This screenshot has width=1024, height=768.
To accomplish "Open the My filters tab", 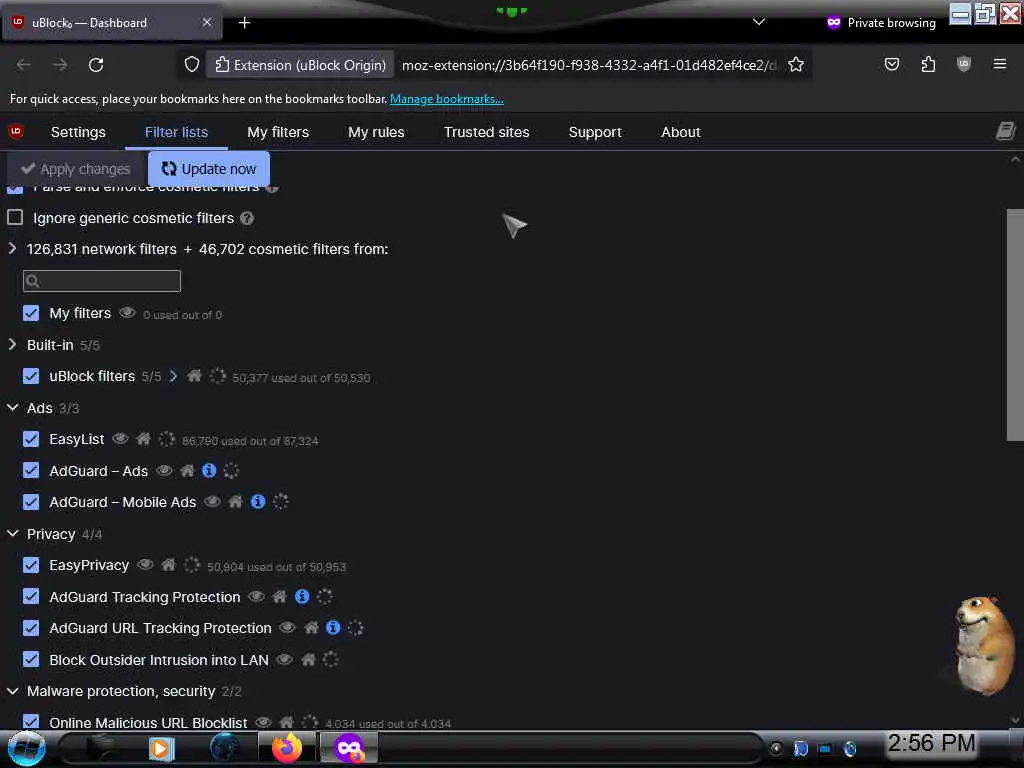I will (278, 132).
